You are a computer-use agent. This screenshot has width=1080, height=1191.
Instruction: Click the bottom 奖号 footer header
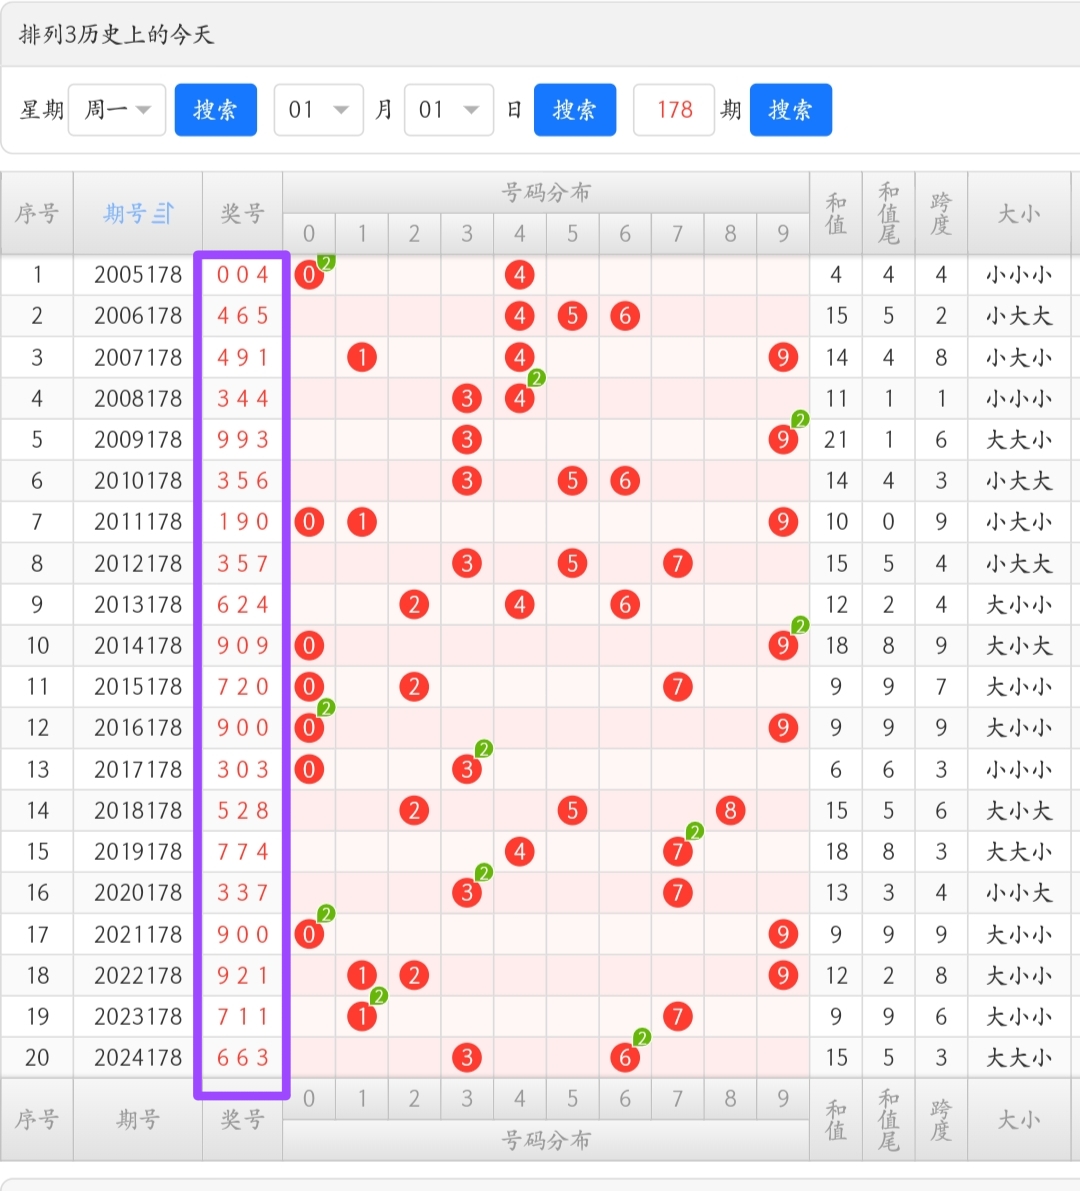click(x=242, y=1119)
